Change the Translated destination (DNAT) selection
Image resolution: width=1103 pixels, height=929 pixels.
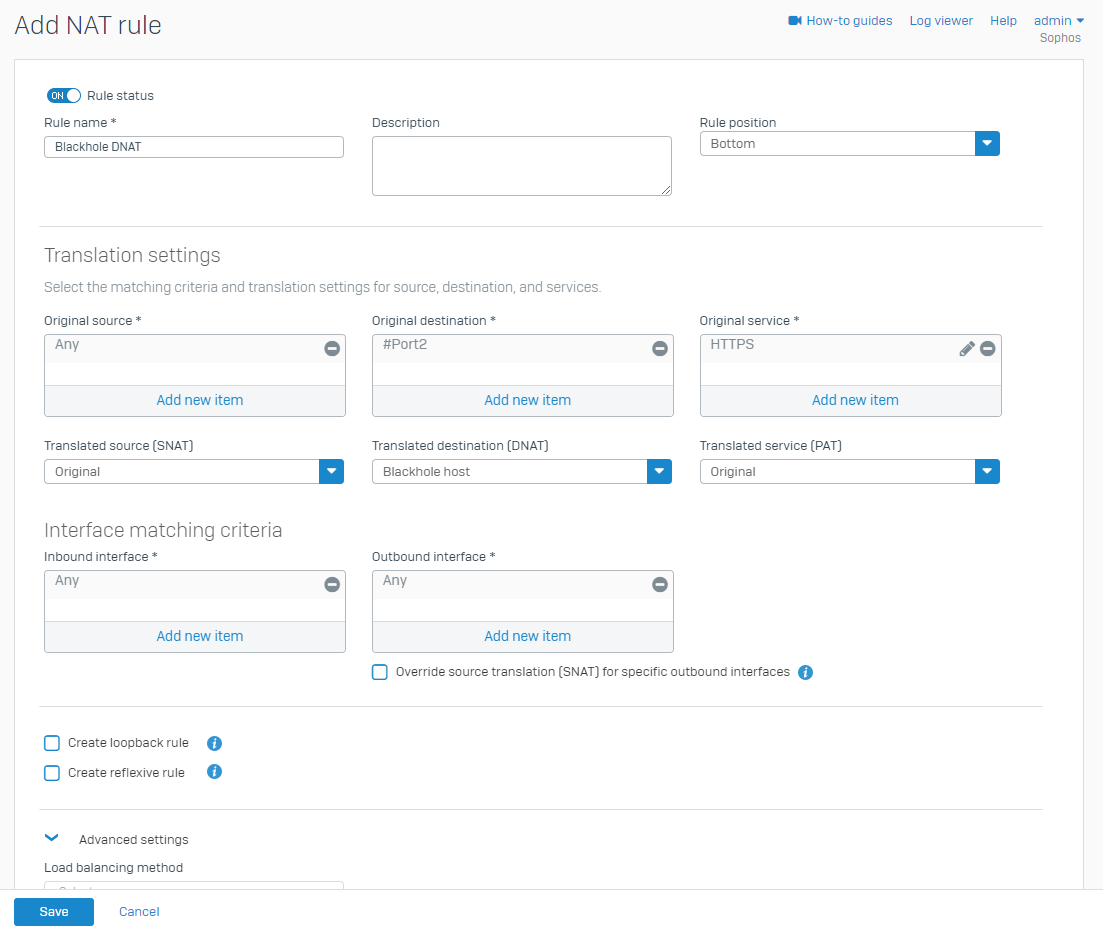tap(659, 471)
